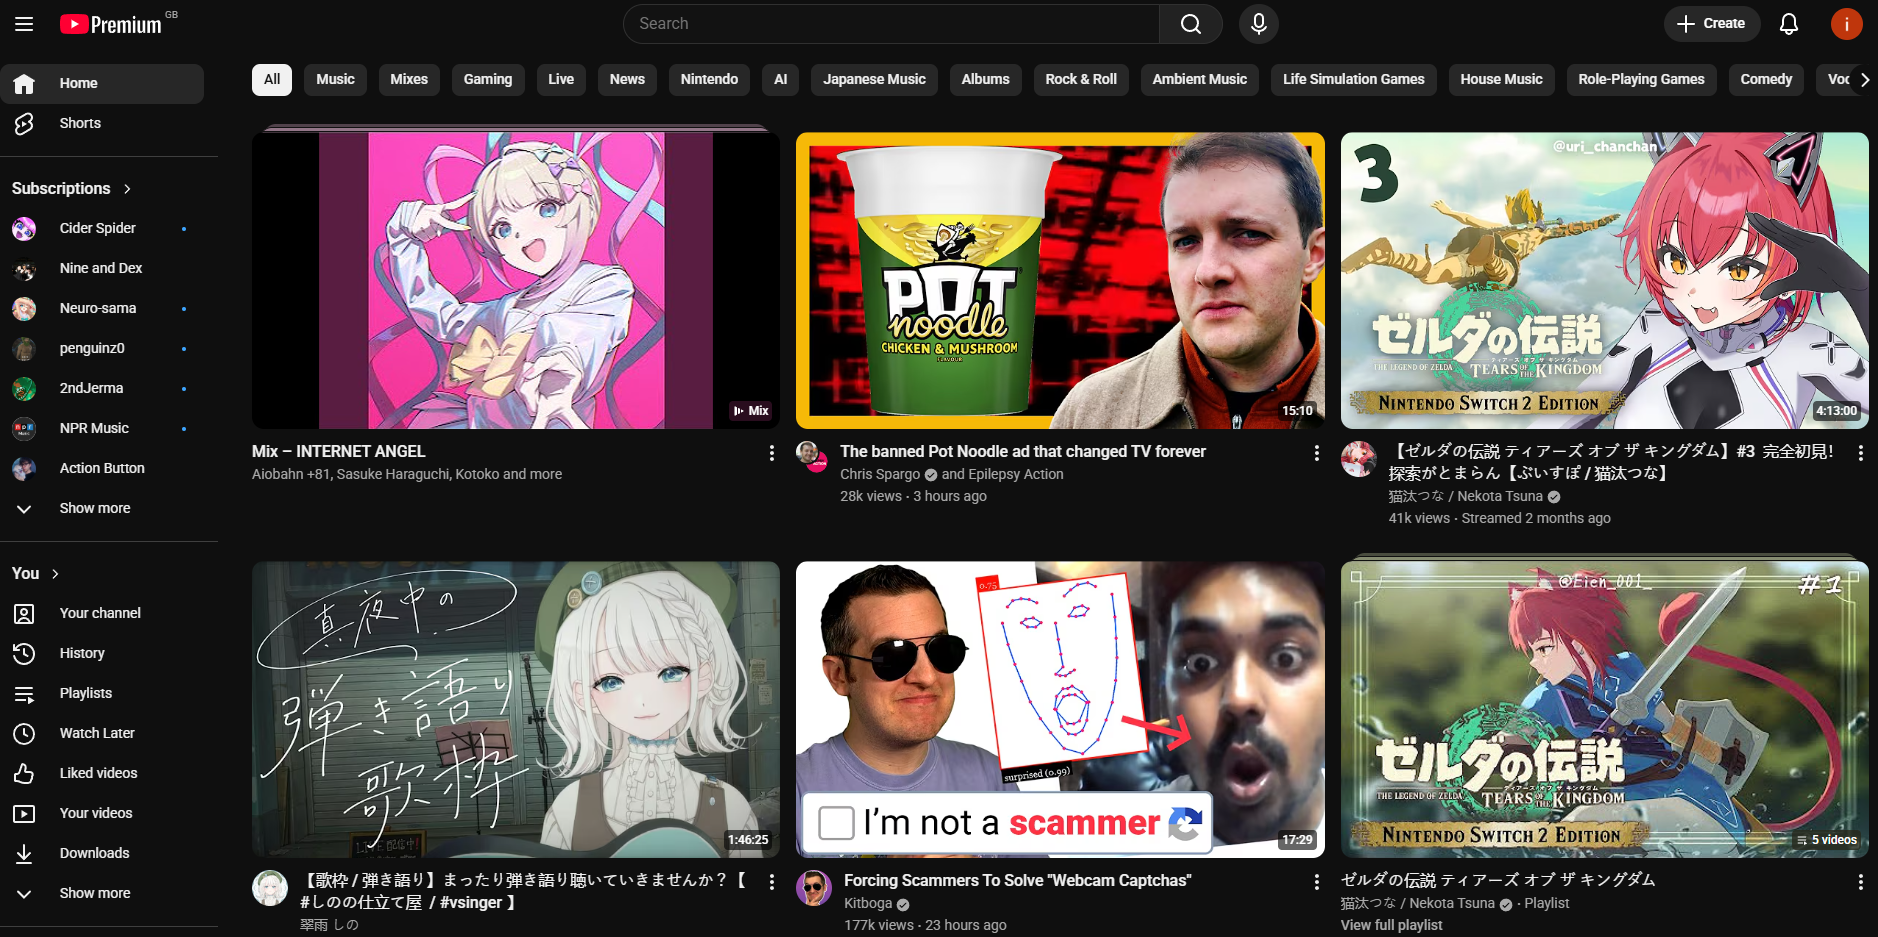This screenshot has width=1878, height=937.
Task: Open options menu for Zelda playlist
Action: click(x=1860, y=882)
